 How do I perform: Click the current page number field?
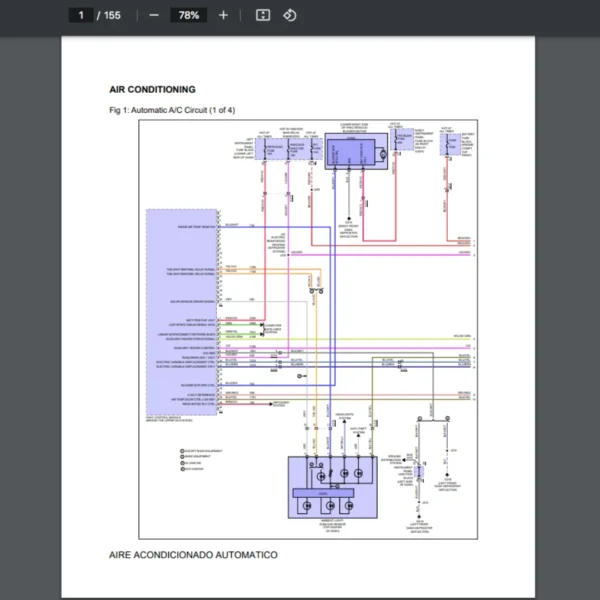click(x=80, y=15)
